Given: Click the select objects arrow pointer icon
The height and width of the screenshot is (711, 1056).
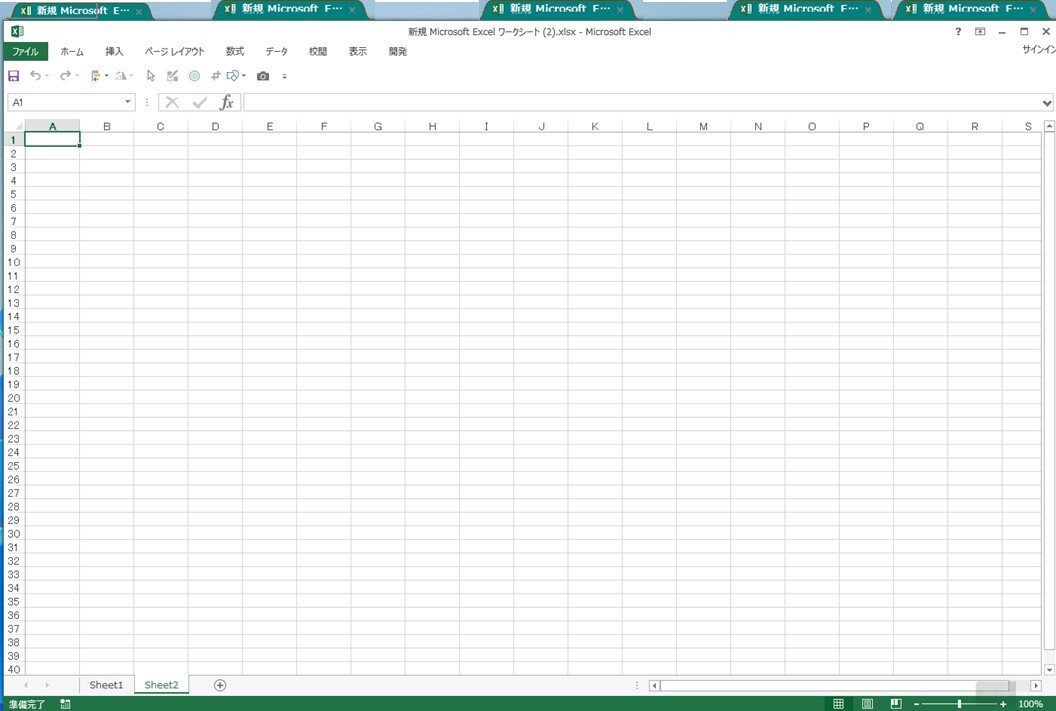Looking at the screenshot, I should point(151,76).
